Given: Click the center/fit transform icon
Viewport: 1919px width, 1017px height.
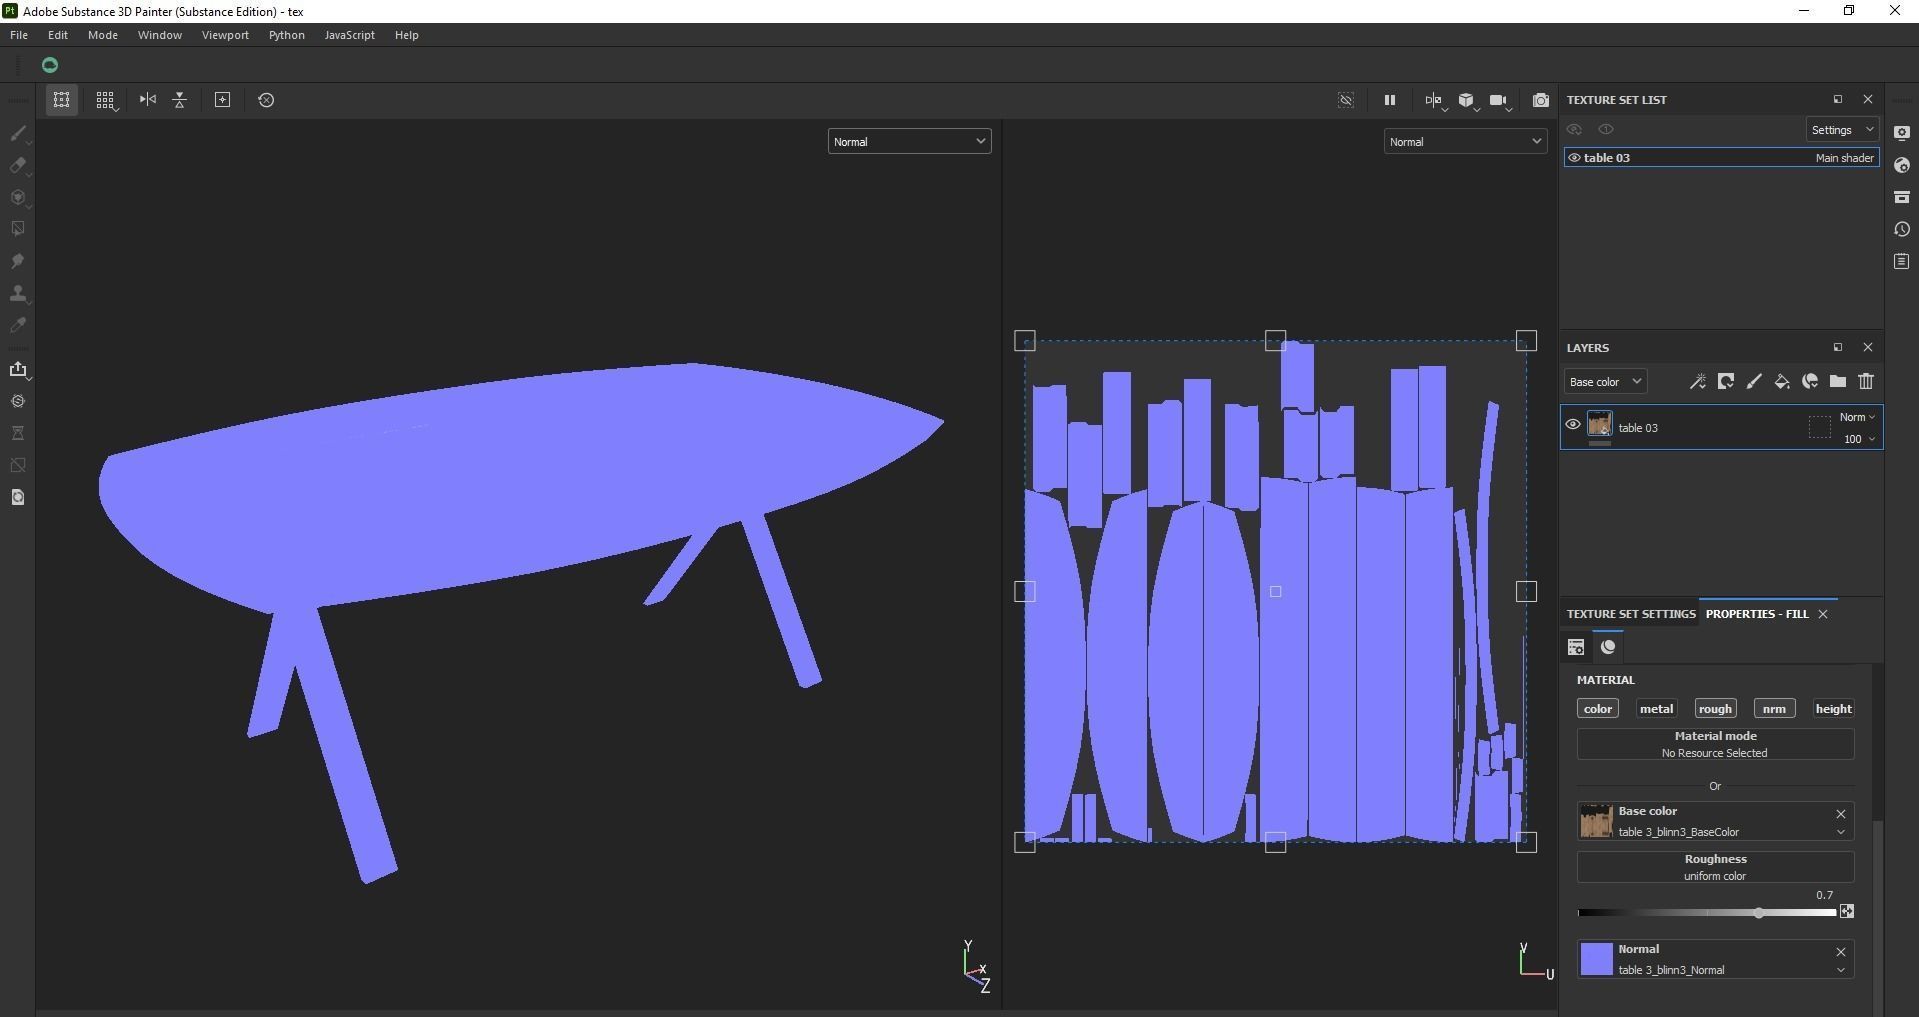Looking at the screenshot, I should click(x=223, y=100).
